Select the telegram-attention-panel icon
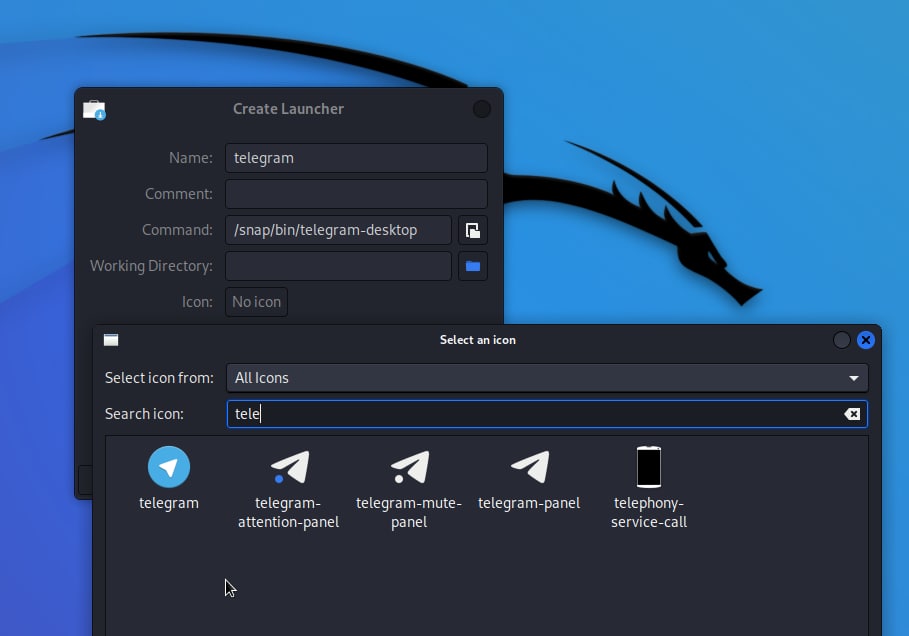Viewport: 909px width, 636px height. [289, 466]
